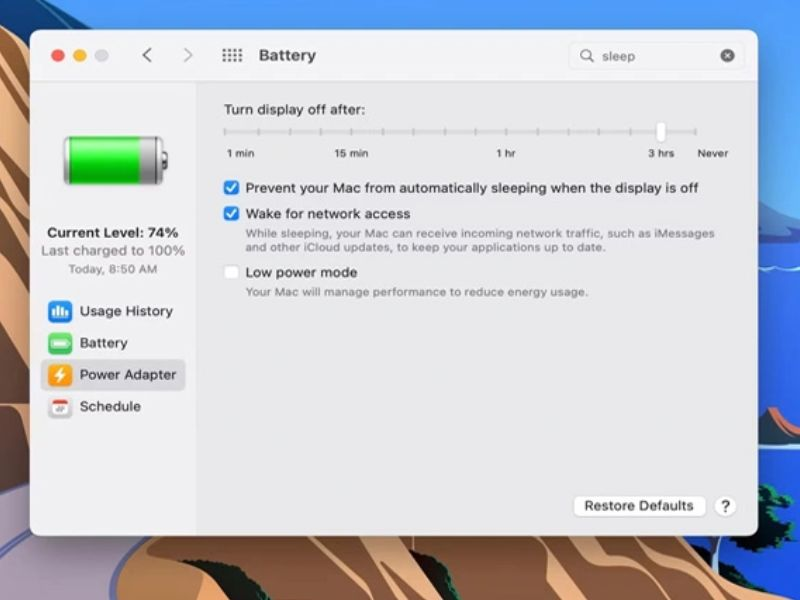This screenshot has height=600, width=800.
Task: Go forward with the right chevron
Action: (x=188, y=55)
